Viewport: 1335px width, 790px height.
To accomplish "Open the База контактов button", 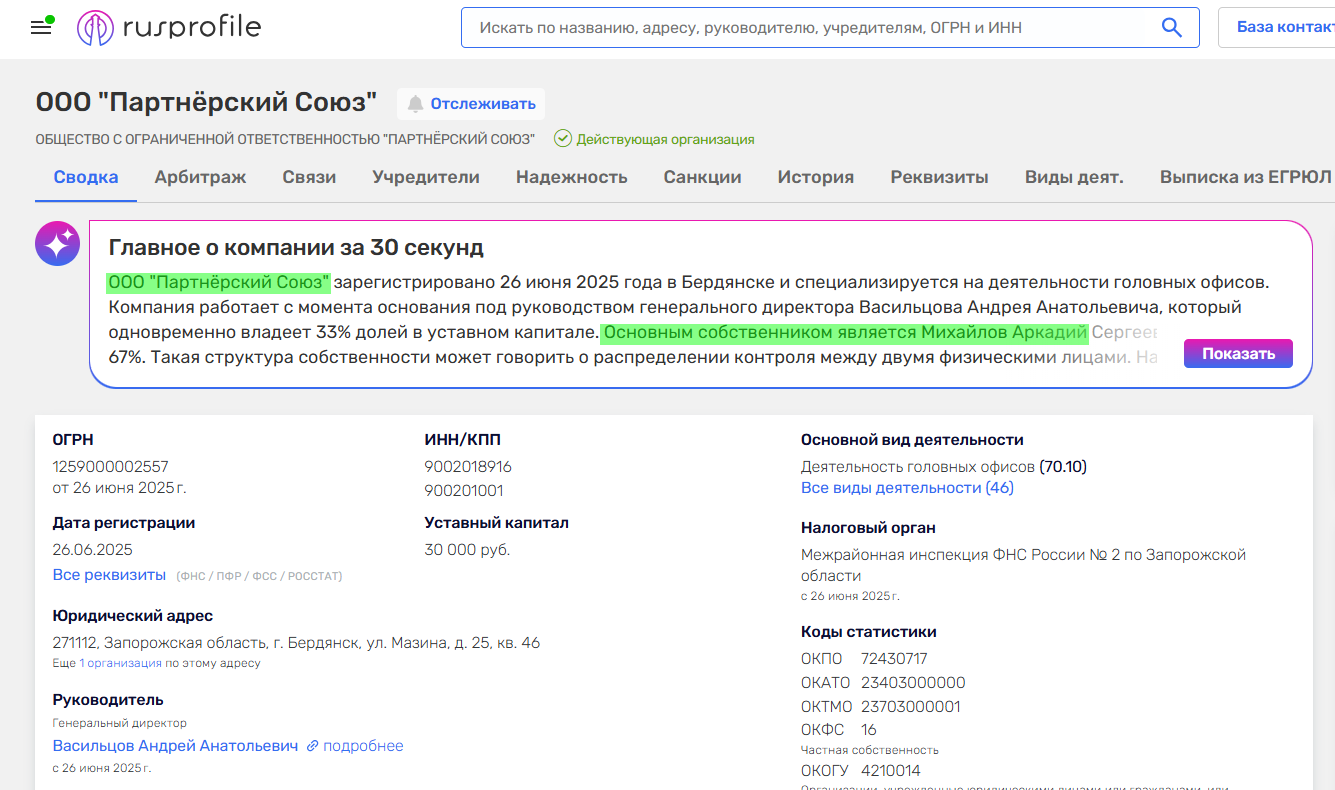I will (x=1284, y=28).
